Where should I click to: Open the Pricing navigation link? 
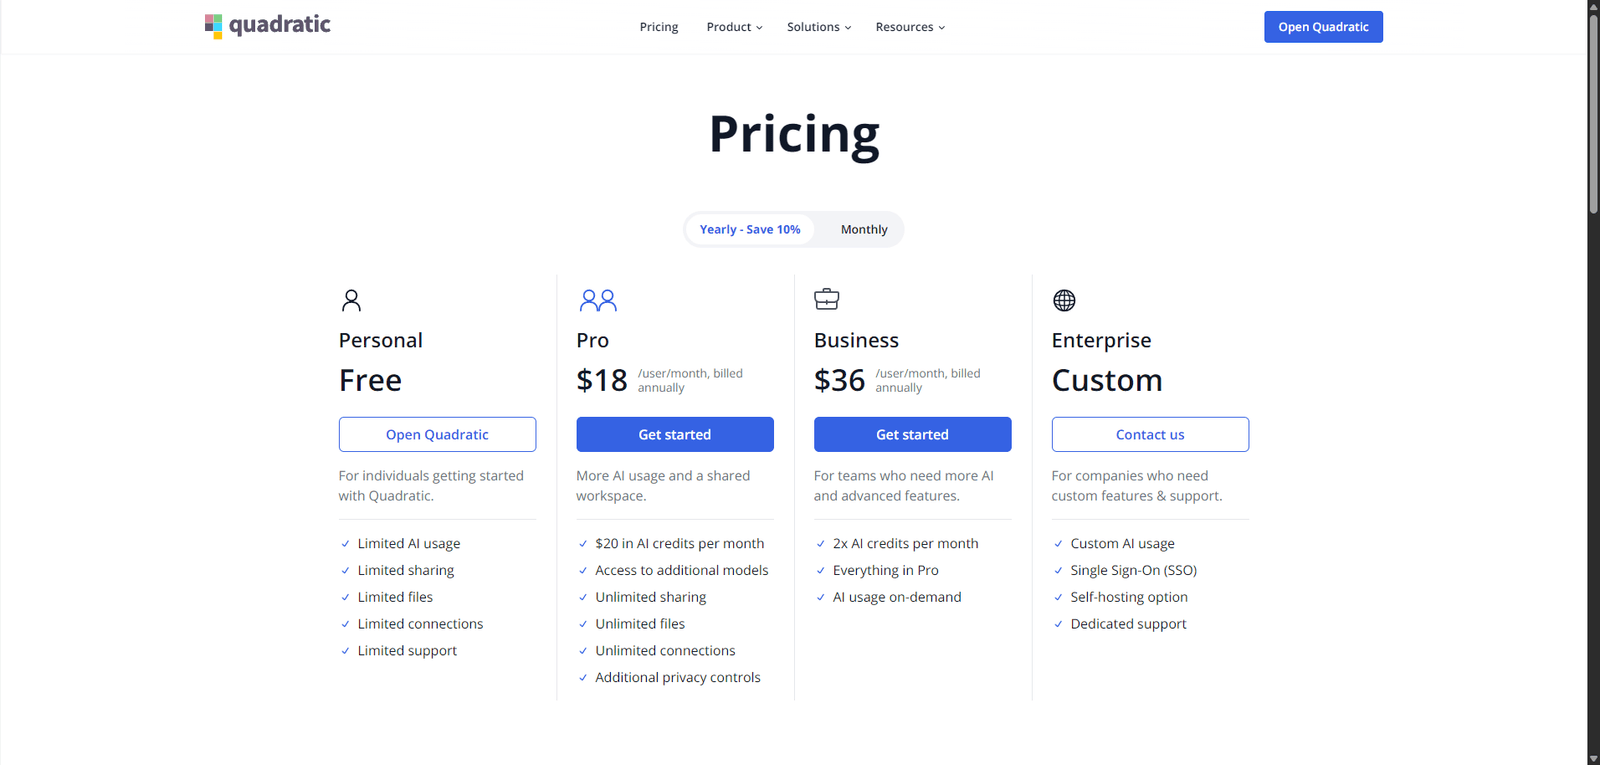point(659,27)
